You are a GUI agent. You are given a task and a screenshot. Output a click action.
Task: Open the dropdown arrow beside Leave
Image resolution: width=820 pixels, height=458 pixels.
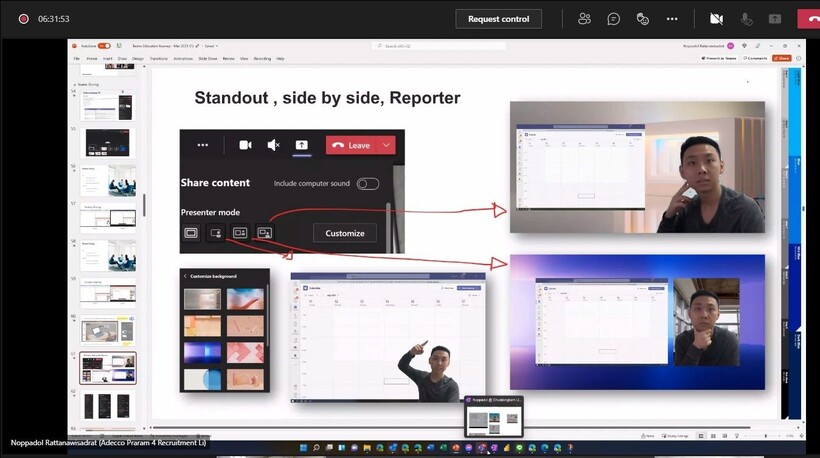point(386,145)
